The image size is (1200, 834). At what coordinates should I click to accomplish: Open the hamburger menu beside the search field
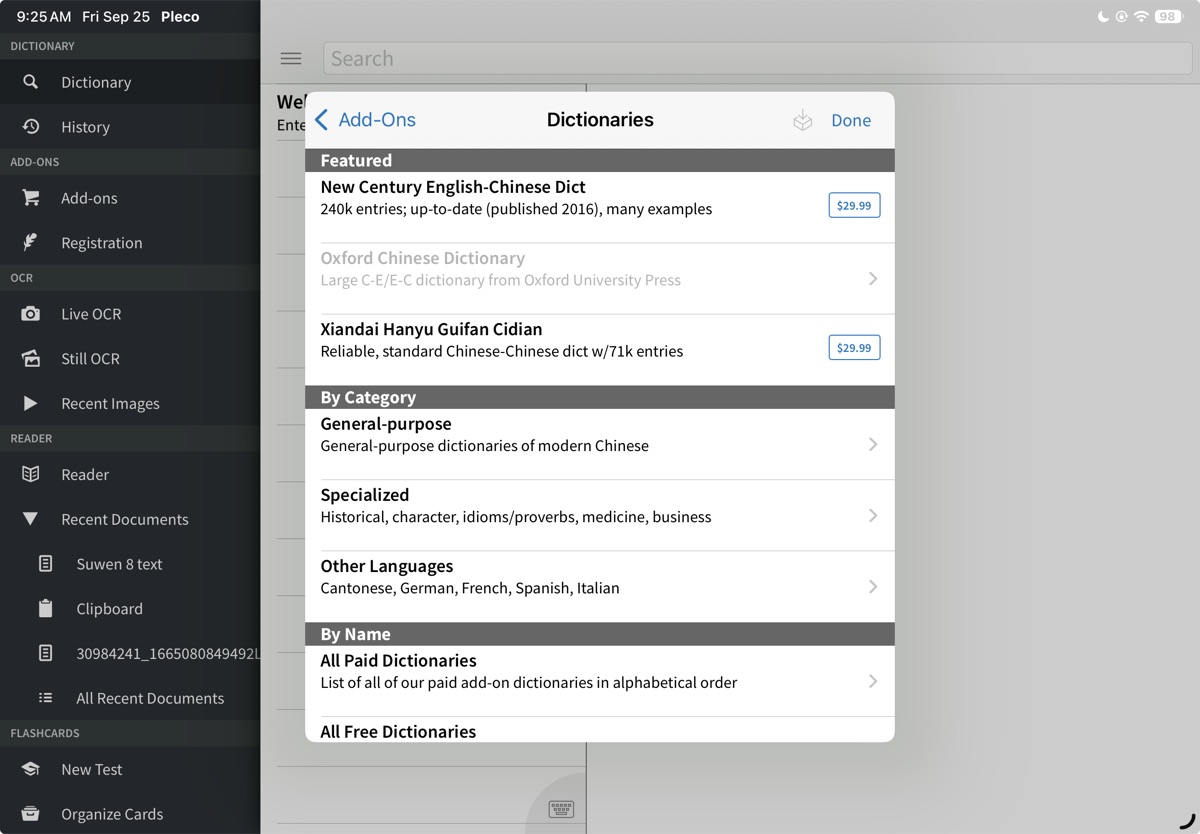tap(291, 58)
